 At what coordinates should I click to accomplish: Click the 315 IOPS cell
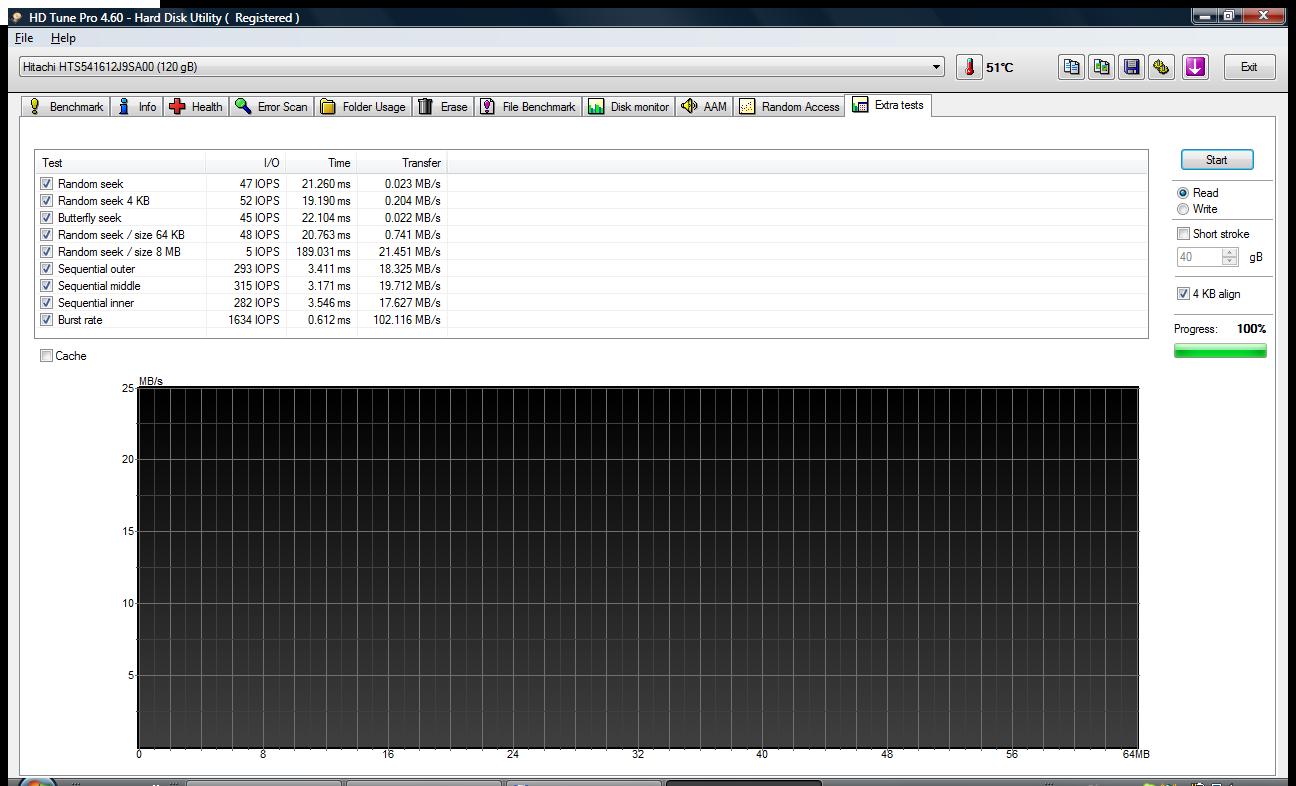coord(258,286)
